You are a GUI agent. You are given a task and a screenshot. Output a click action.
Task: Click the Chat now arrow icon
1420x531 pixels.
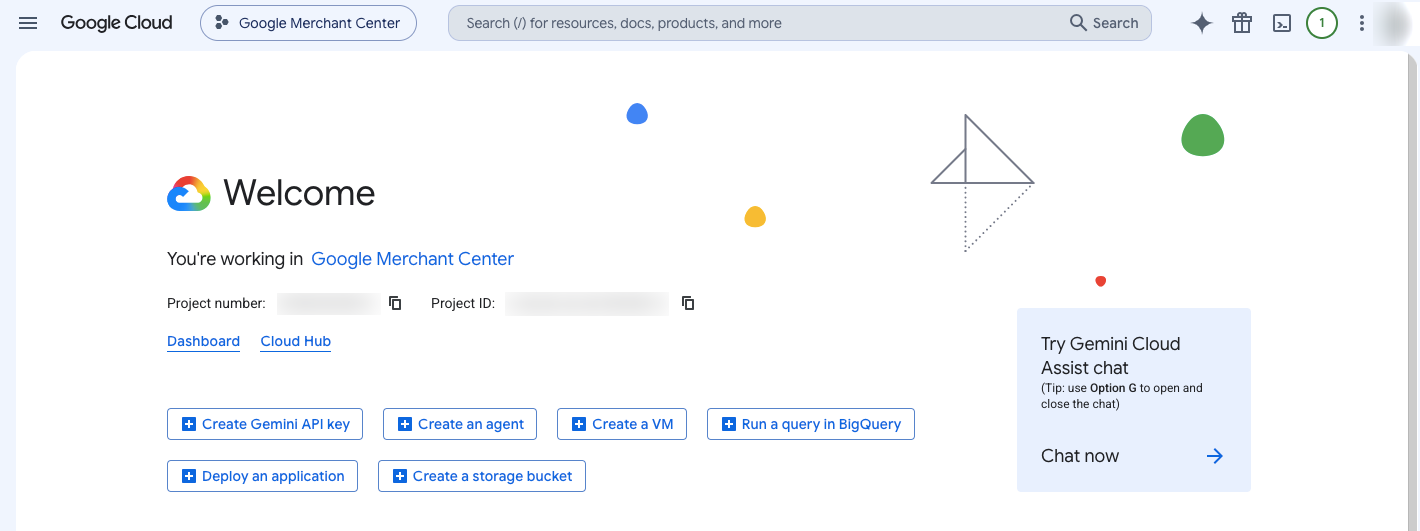1215,456
